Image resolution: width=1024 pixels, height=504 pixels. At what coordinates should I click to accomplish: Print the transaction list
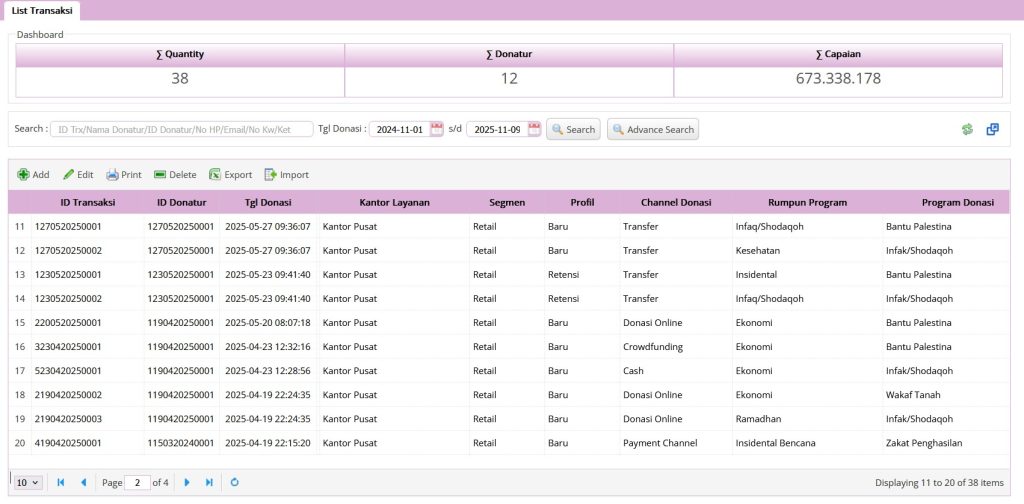(x=124, y=174)
